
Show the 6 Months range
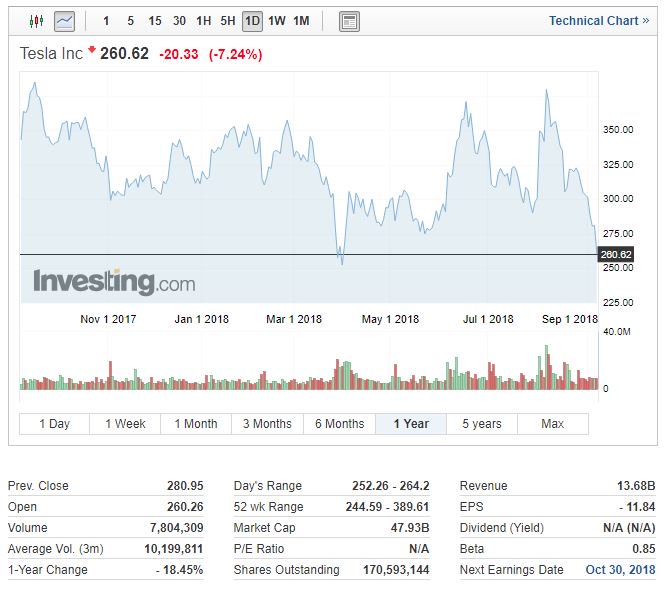tap(340, 424)
